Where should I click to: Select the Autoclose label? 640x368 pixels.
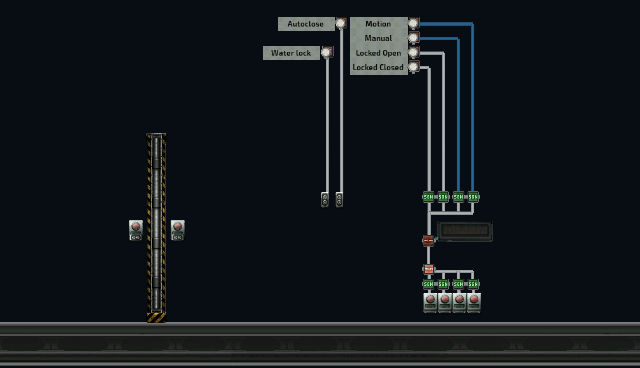(x=306, y=24)
